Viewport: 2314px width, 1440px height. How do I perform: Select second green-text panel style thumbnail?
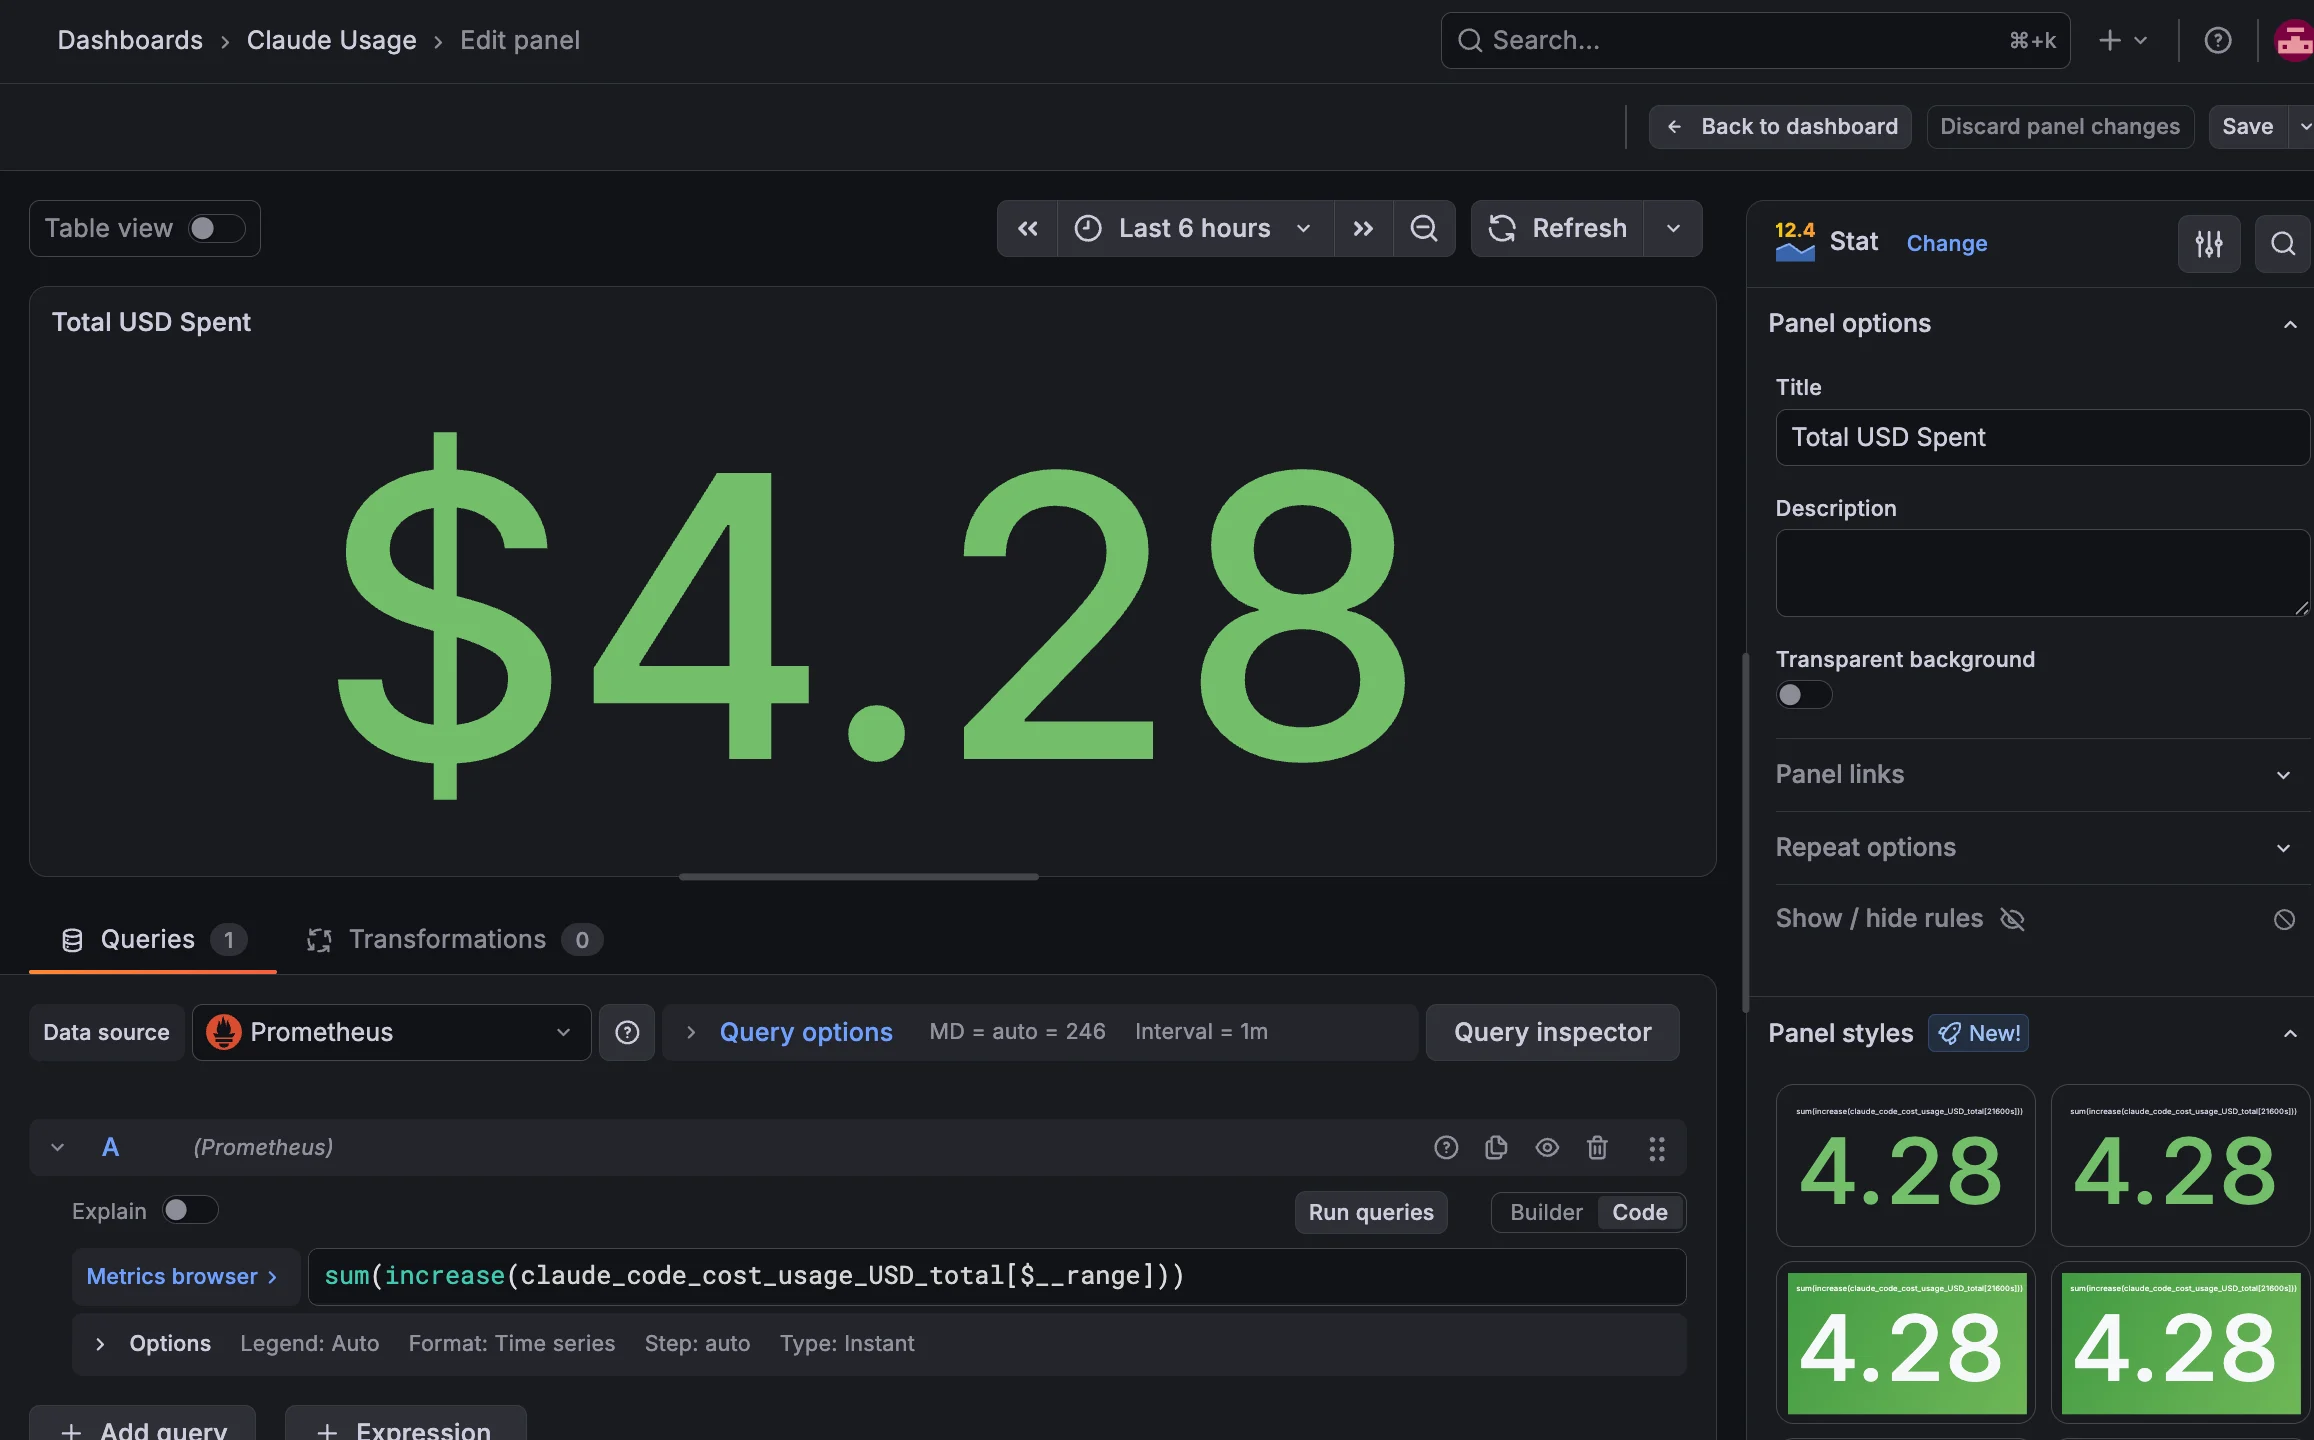pyautogui.click(x=2180, y=1166)
